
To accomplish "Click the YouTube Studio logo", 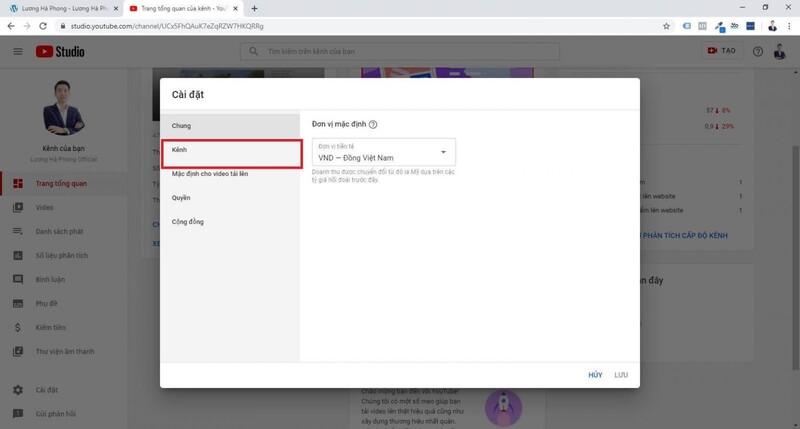I will coord(62,51).
